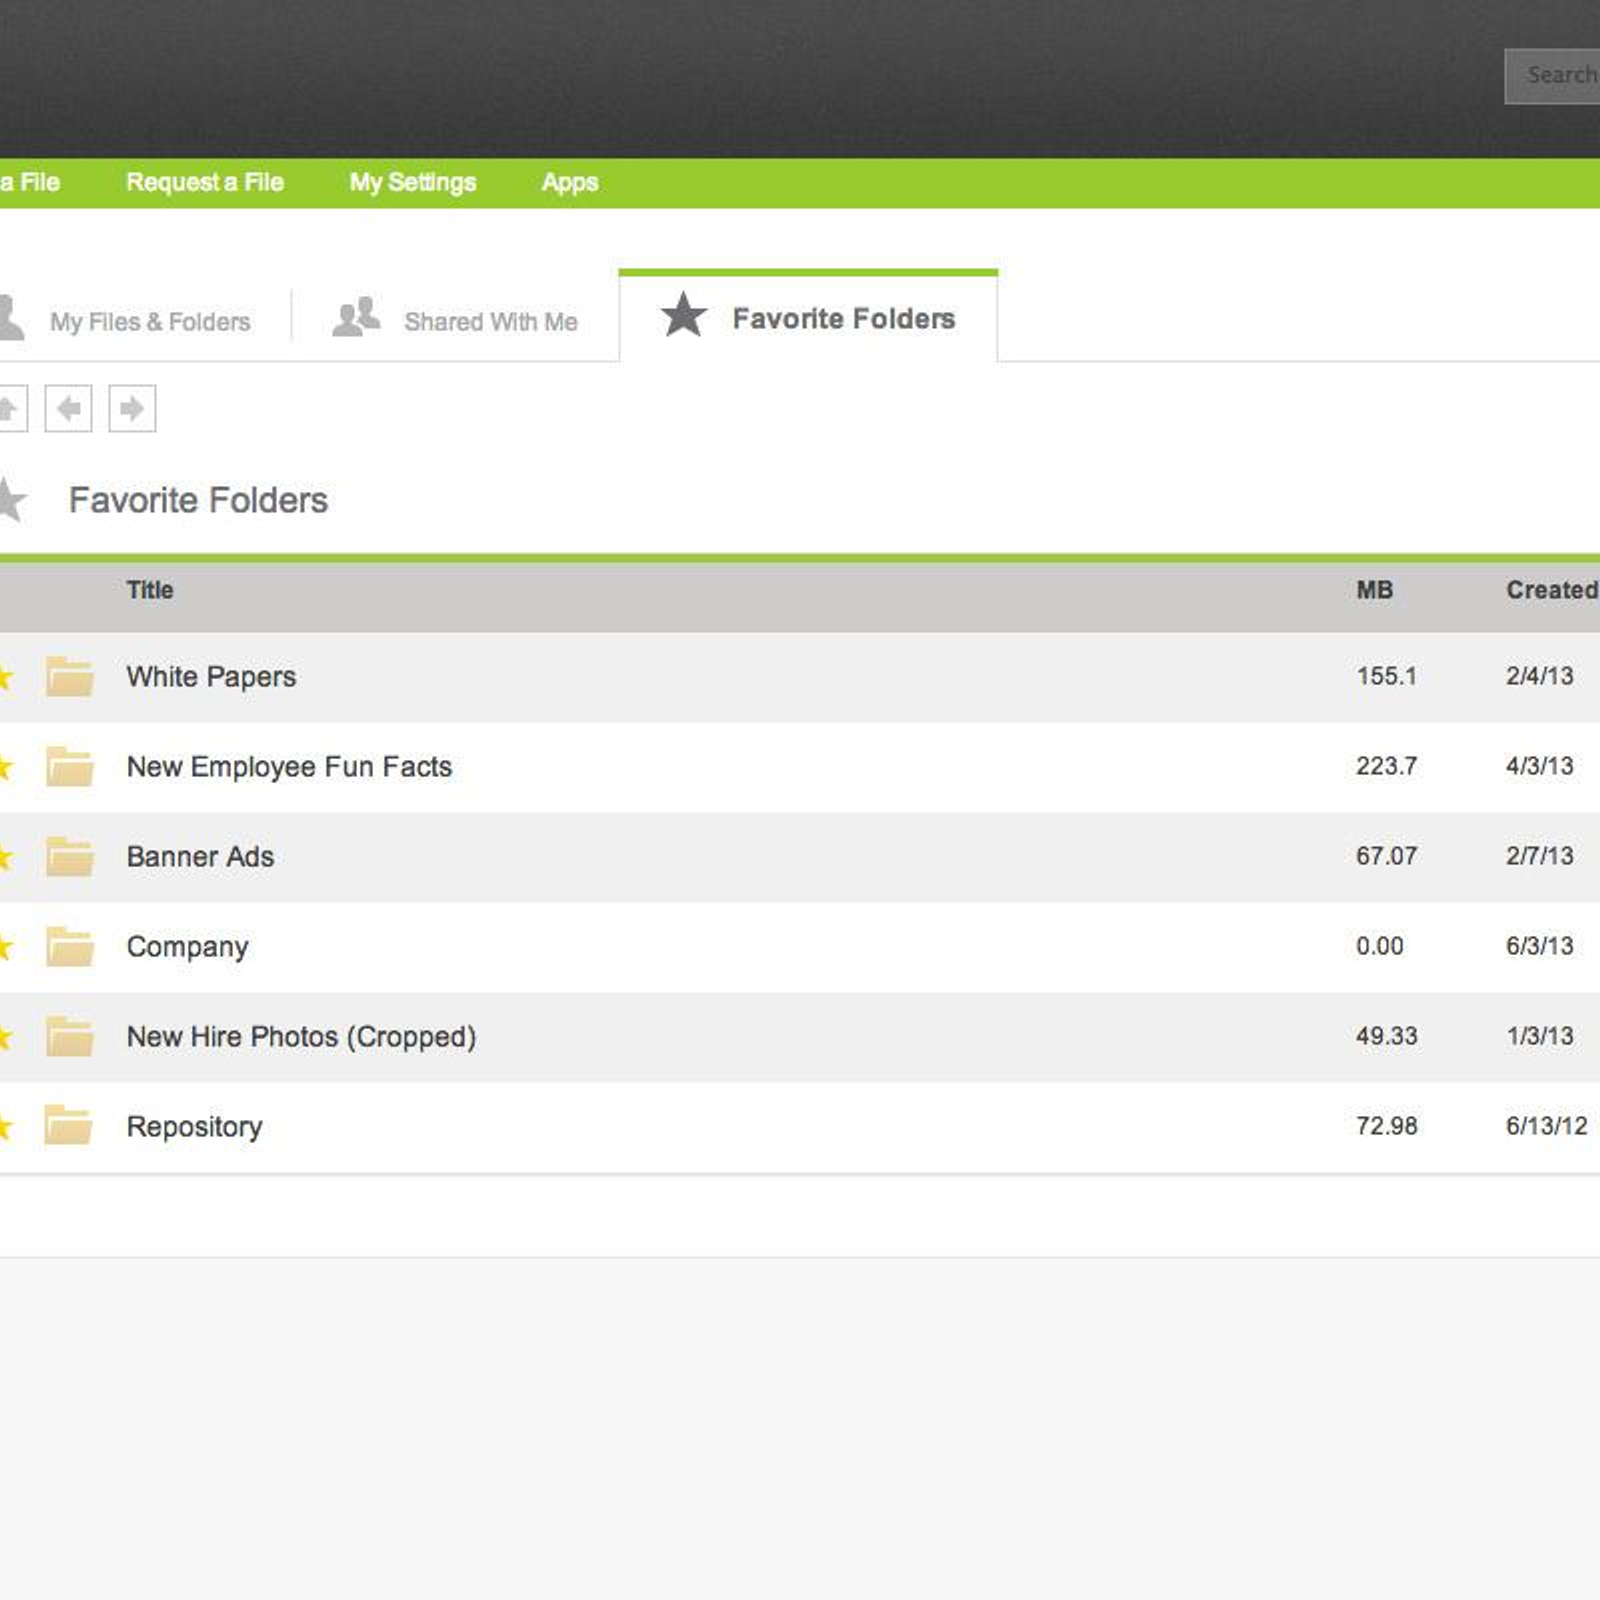The image size is (1600, 1600).
Task: Click the forward arrow navigation button
Action: tap(132, 408)
